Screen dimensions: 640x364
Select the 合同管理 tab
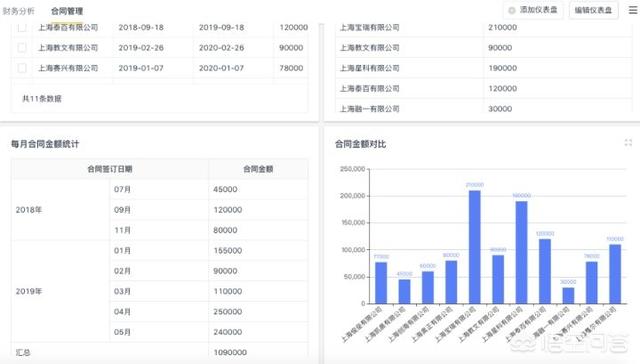point(67,11)
